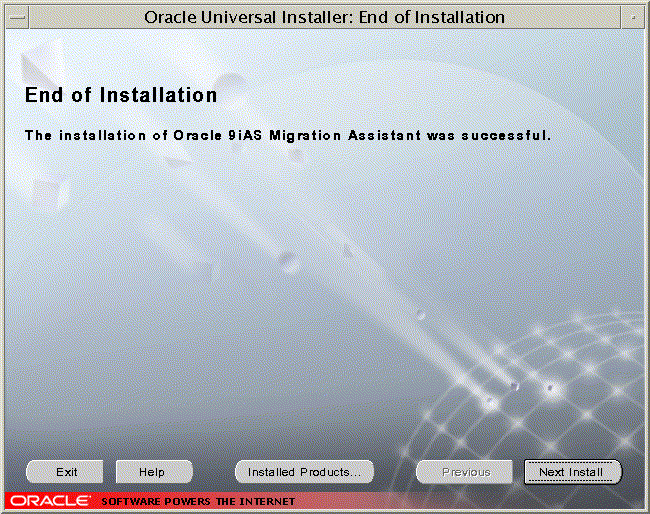Select the "End of Installation" heading text
The image size is (650, 514).
click(121, 95)
